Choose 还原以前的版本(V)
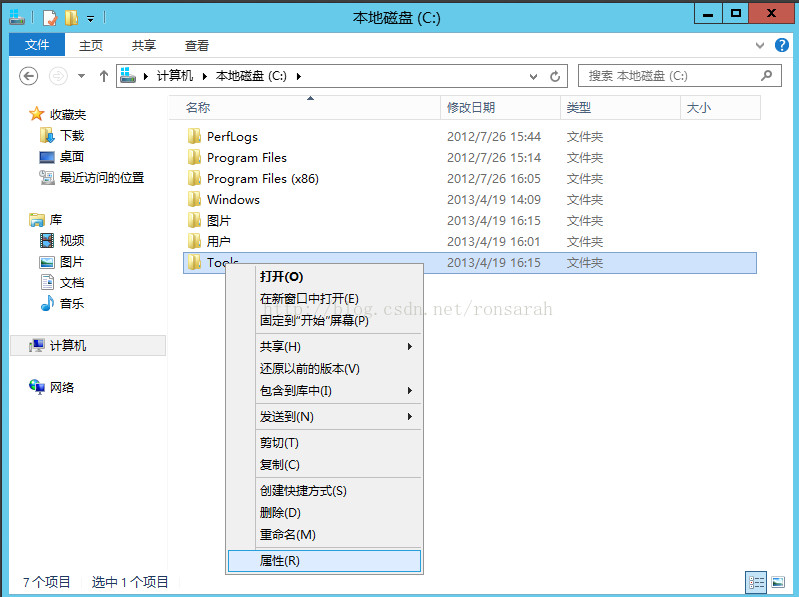This screenshot has height=597, width=799. (324, 368)
